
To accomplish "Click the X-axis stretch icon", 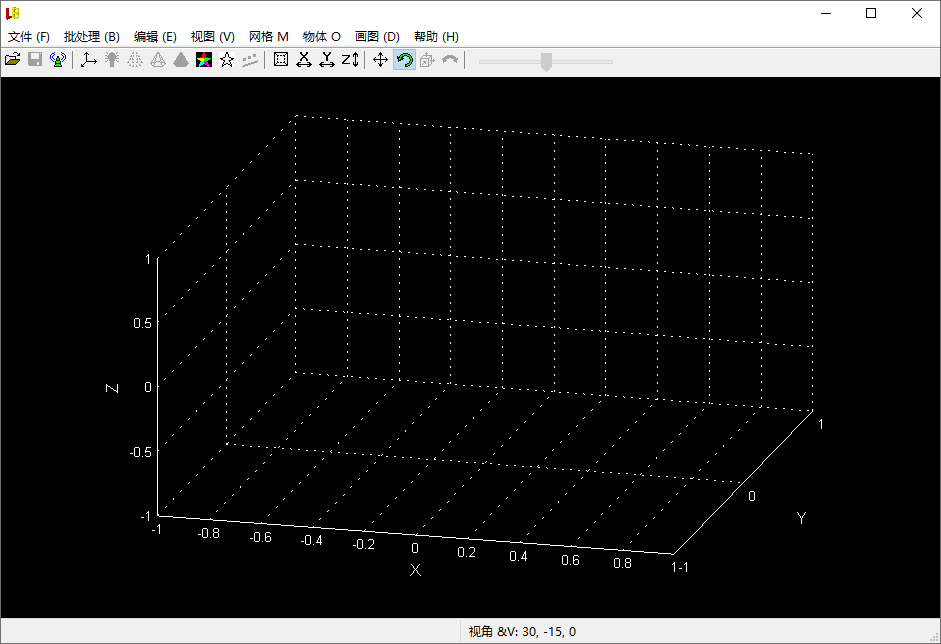I will click(304, 59).
